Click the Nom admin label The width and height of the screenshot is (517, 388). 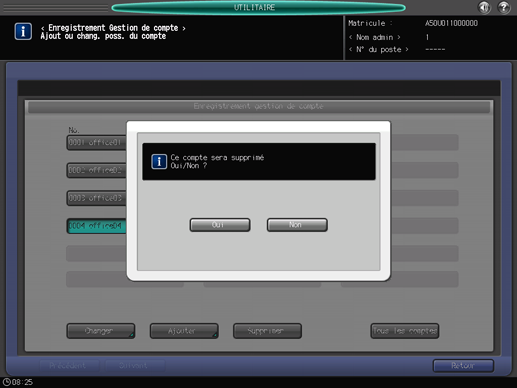(375, 37)
